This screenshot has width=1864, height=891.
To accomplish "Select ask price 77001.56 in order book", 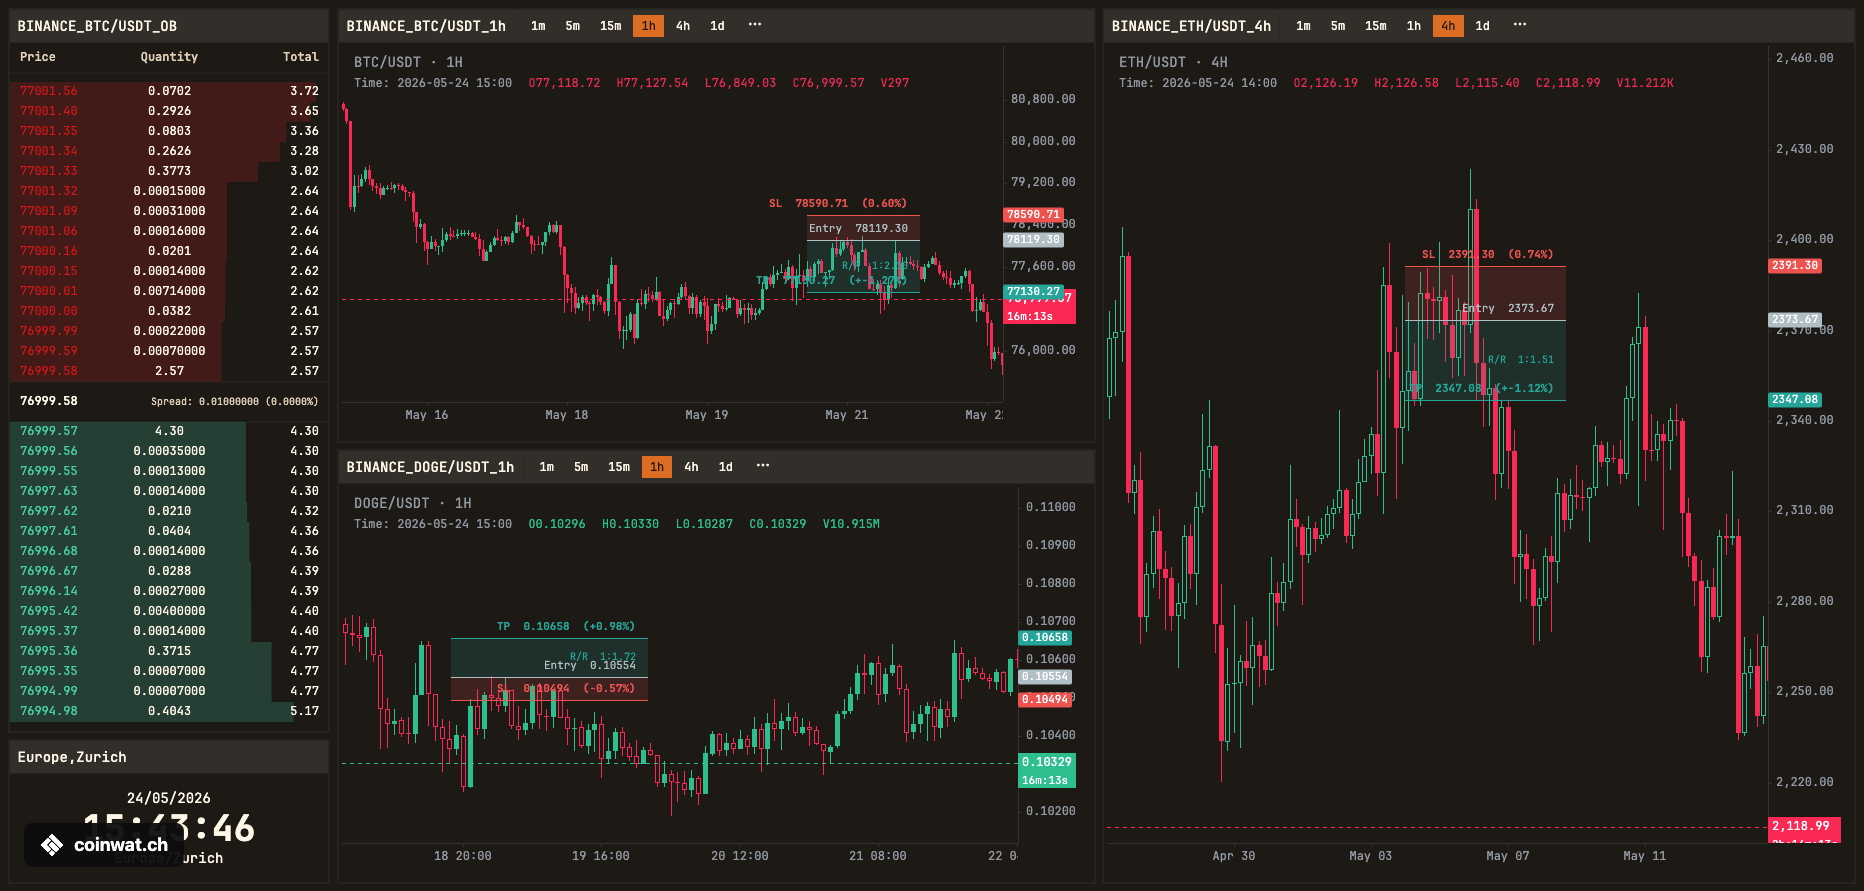I will click(49, 91).
